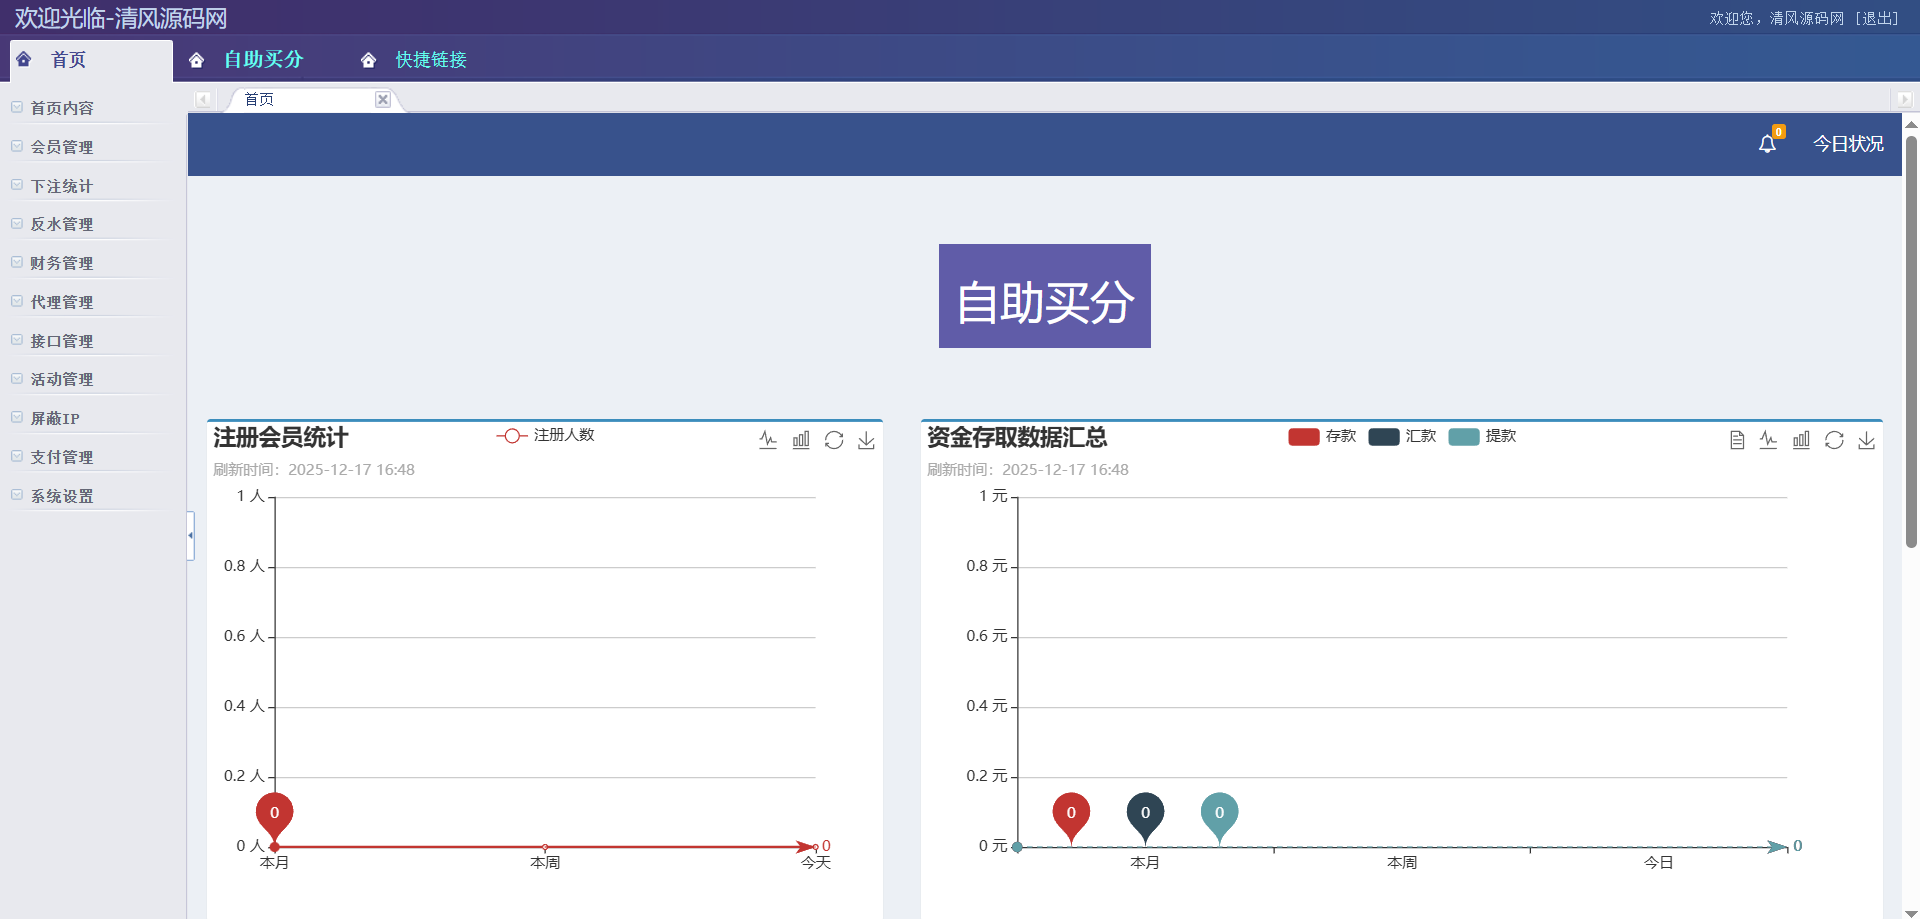The image size is (1920, 919).
Task: Switch registration chart to bar view
Action: pos(801,440)
